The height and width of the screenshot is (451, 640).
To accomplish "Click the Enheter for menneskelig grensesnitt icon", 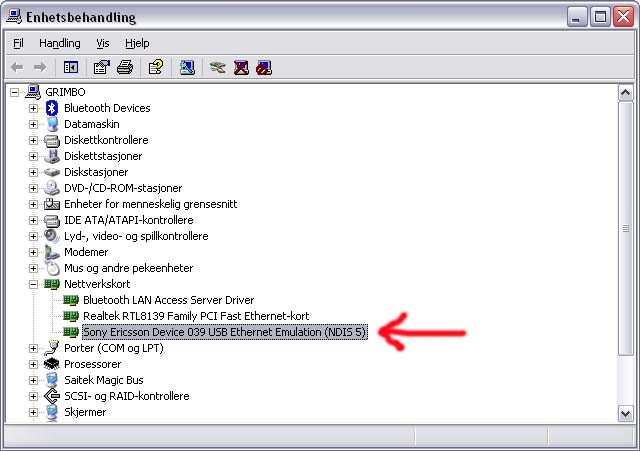I will (x=52, y=204).
